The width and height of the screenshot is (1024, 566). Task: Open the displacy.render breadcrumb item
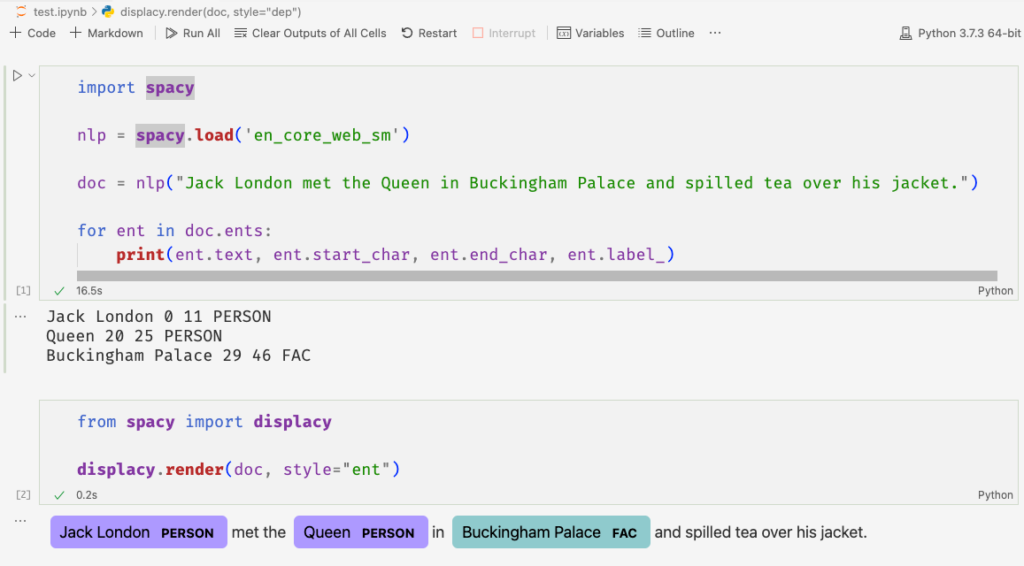pyautogui.click(x=209, y=11)
